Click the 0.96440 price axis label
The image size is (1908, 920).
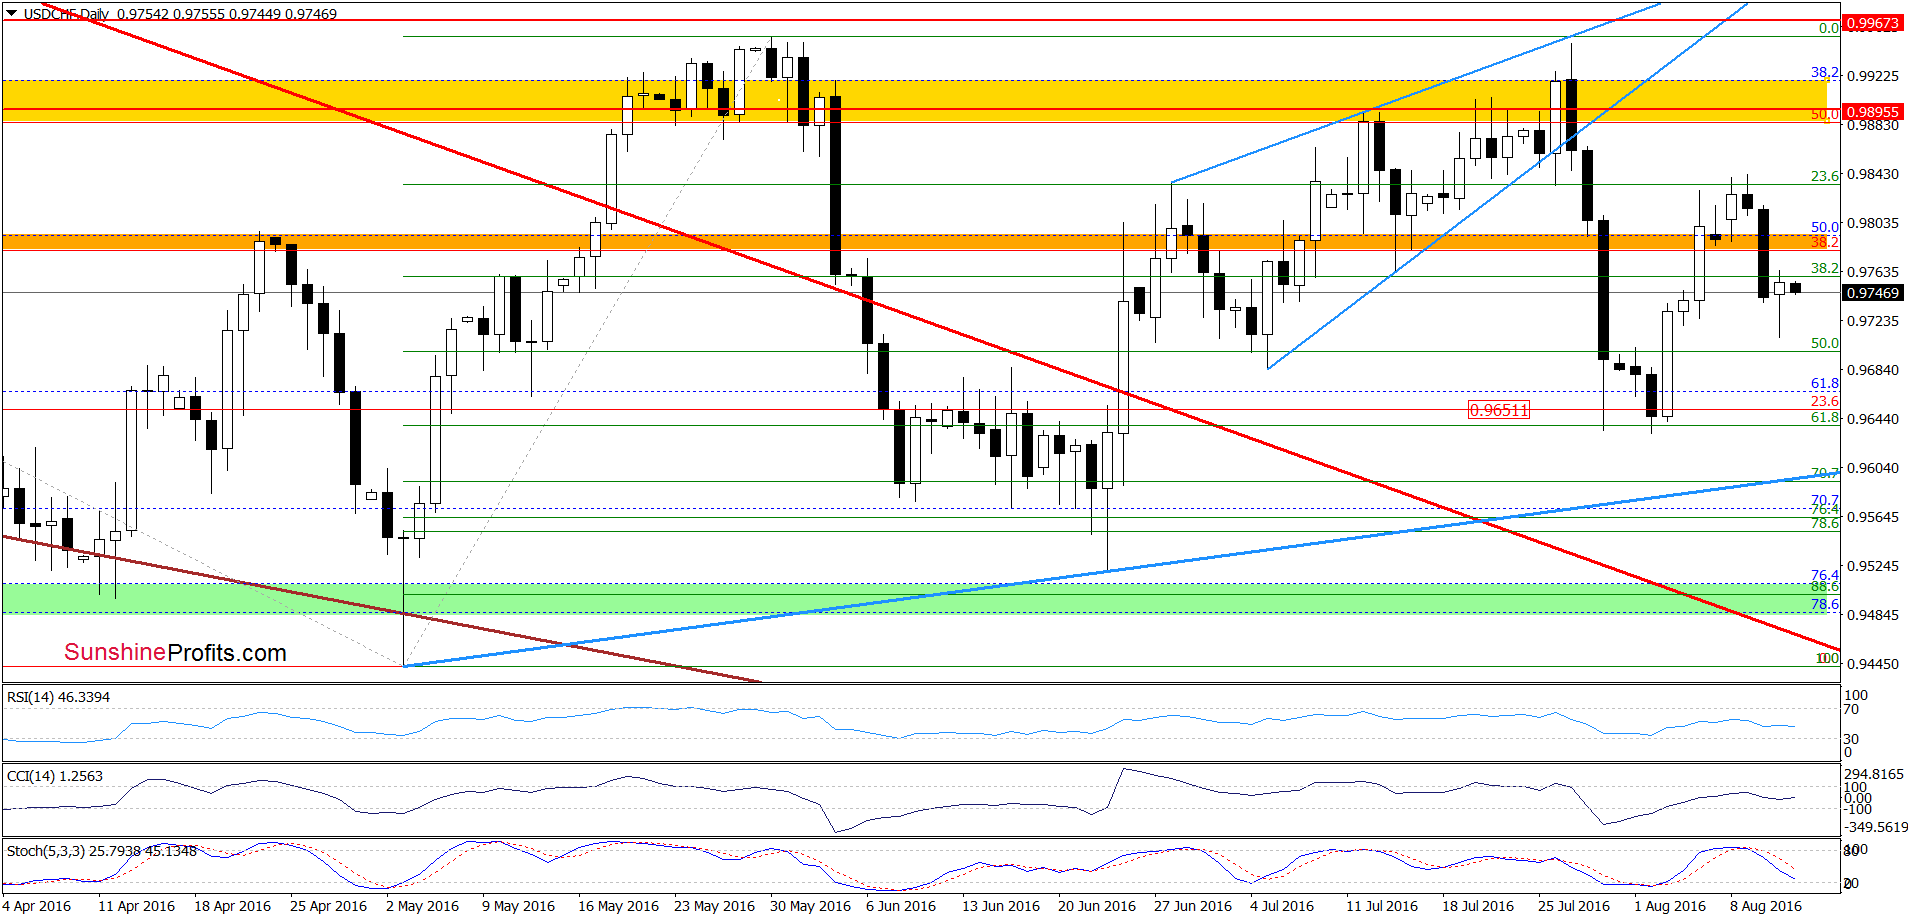tap(1872, 419)
